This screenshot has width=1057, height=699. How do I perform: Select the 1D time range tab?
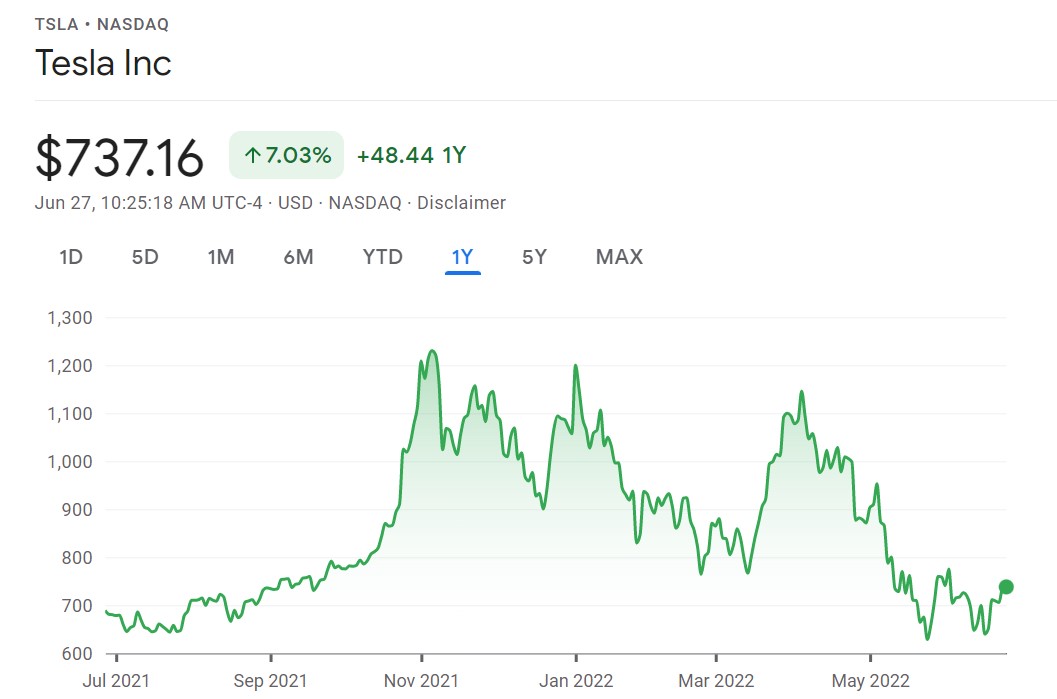[x=71, y=257]
